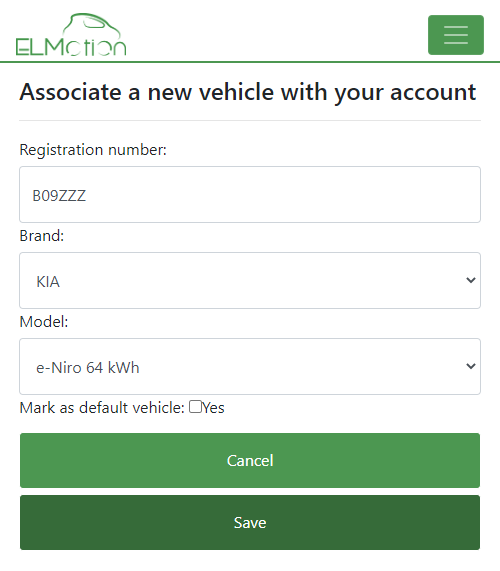Click the 'Registration number:' label
500x571 pixels.
click(93, 150)
